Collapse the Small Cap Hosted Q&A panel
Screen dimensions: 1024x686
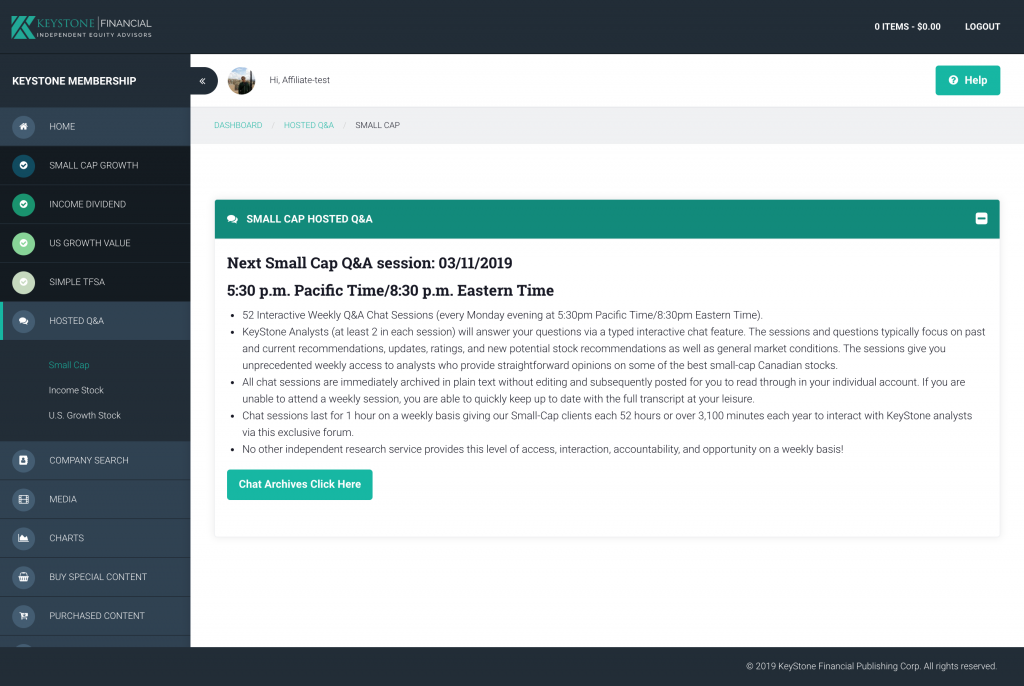[981, 219]
